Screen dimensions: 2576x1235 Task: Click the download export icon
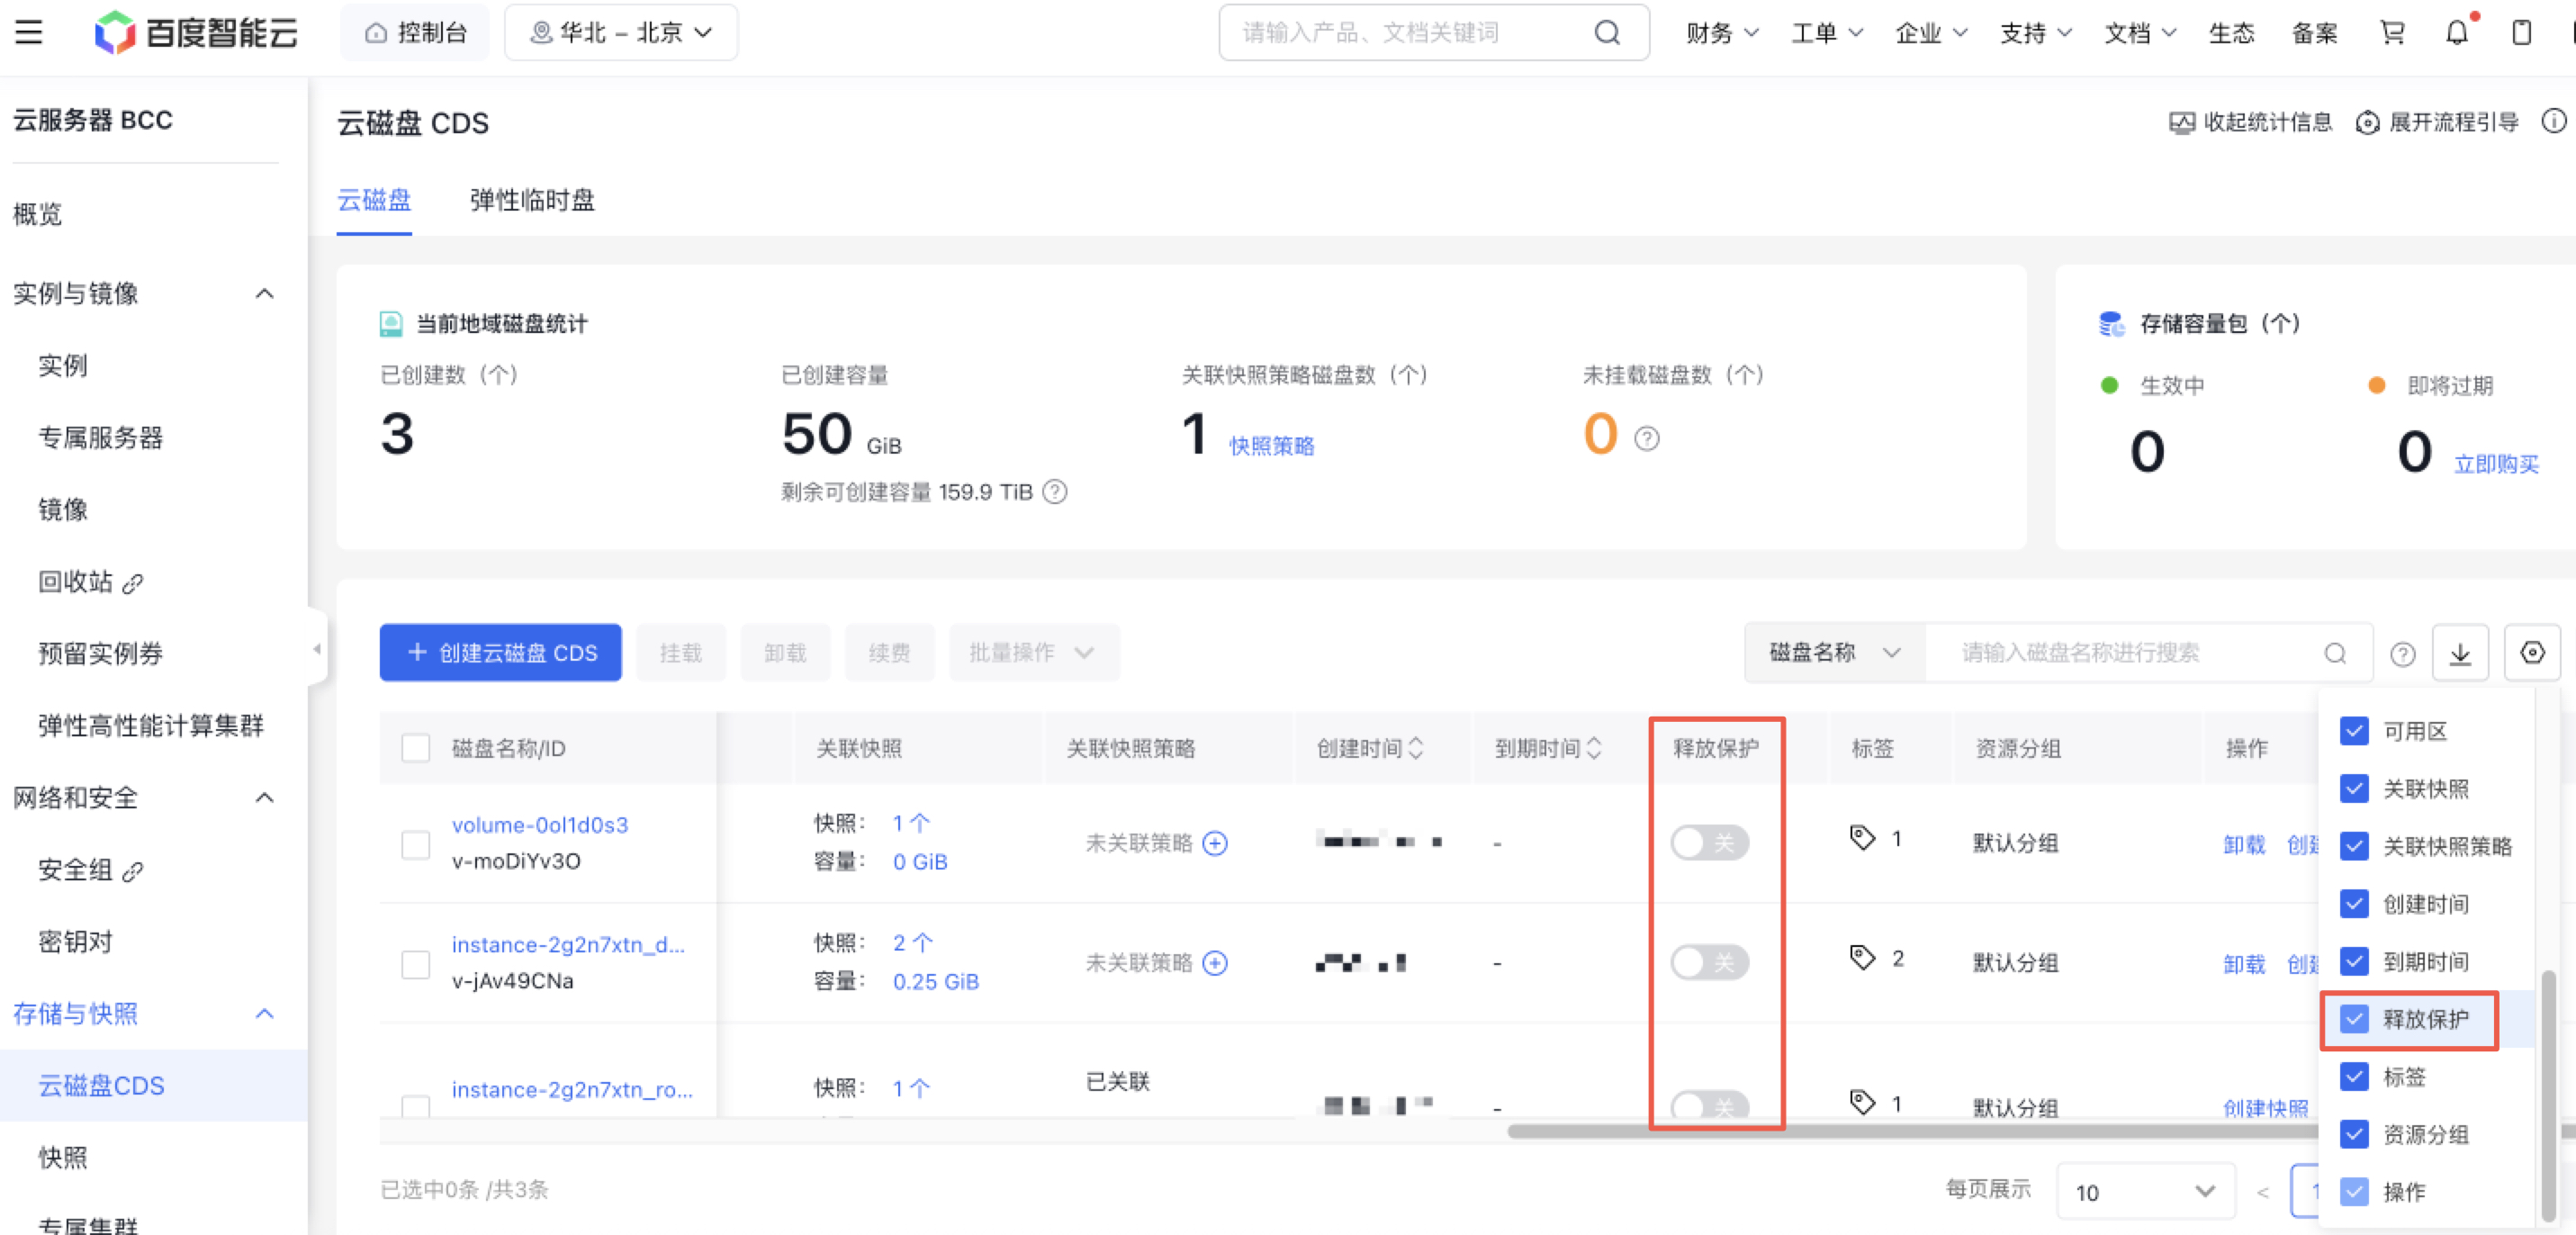[2460, 653]
